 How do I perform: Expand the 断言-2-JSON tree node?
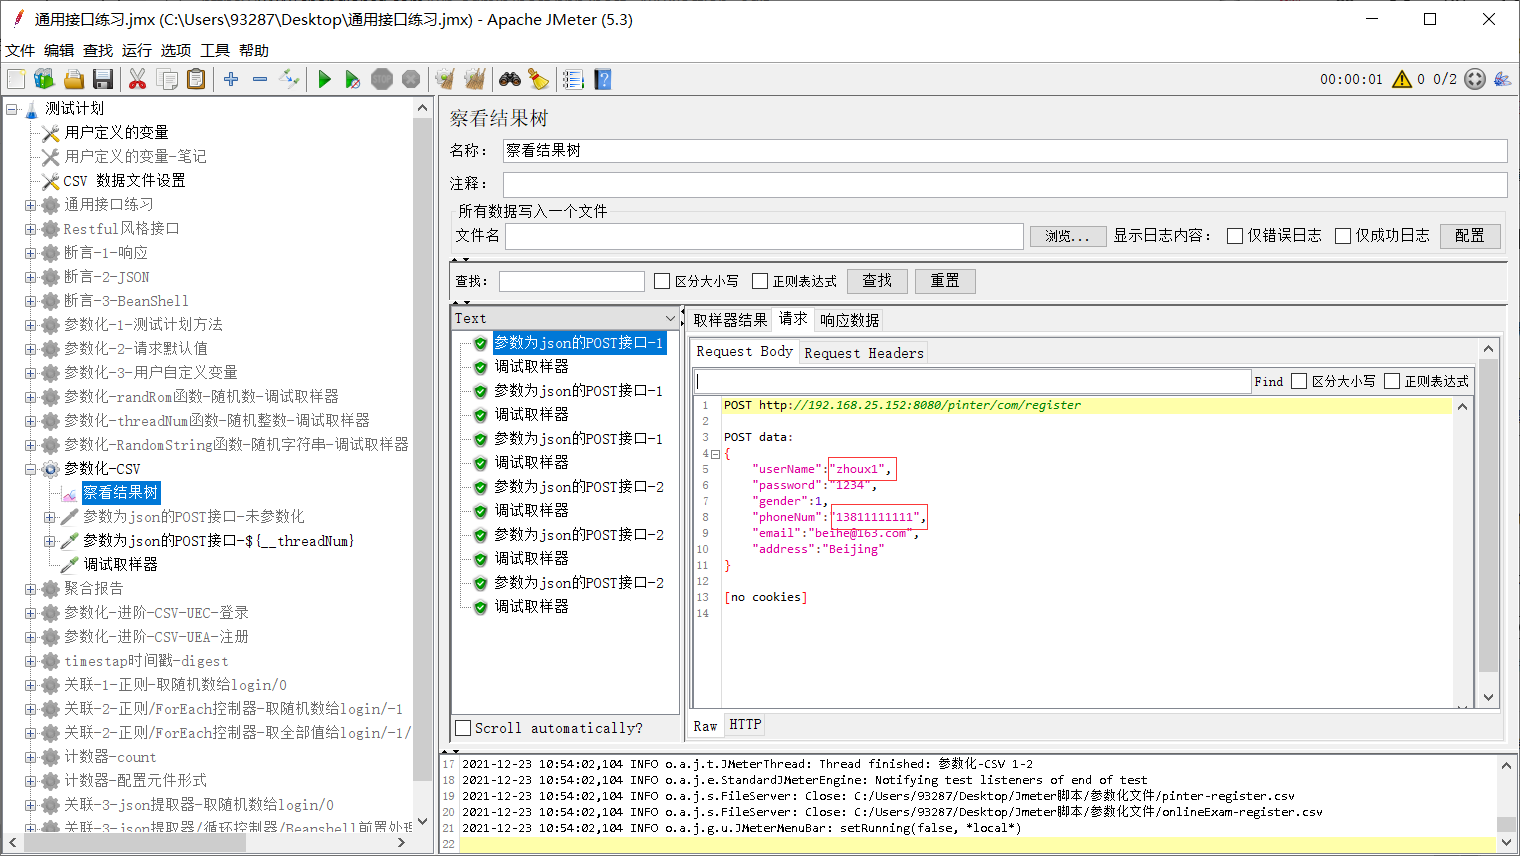pos(31,277)
